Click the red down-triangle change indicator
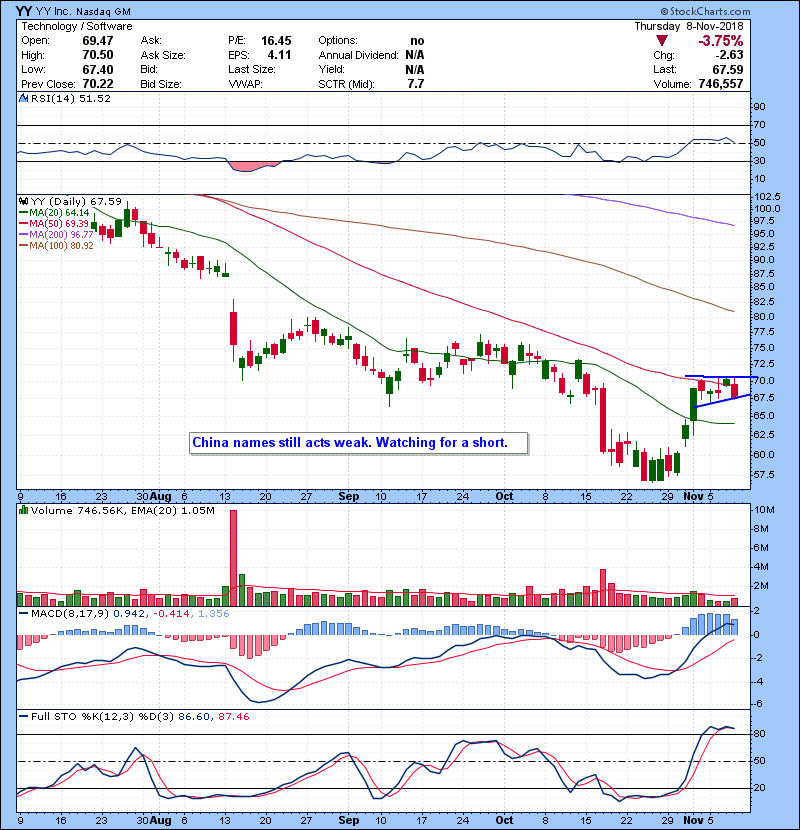The width and height of the screenshot is (800, 830). click(x=661, y=41)
